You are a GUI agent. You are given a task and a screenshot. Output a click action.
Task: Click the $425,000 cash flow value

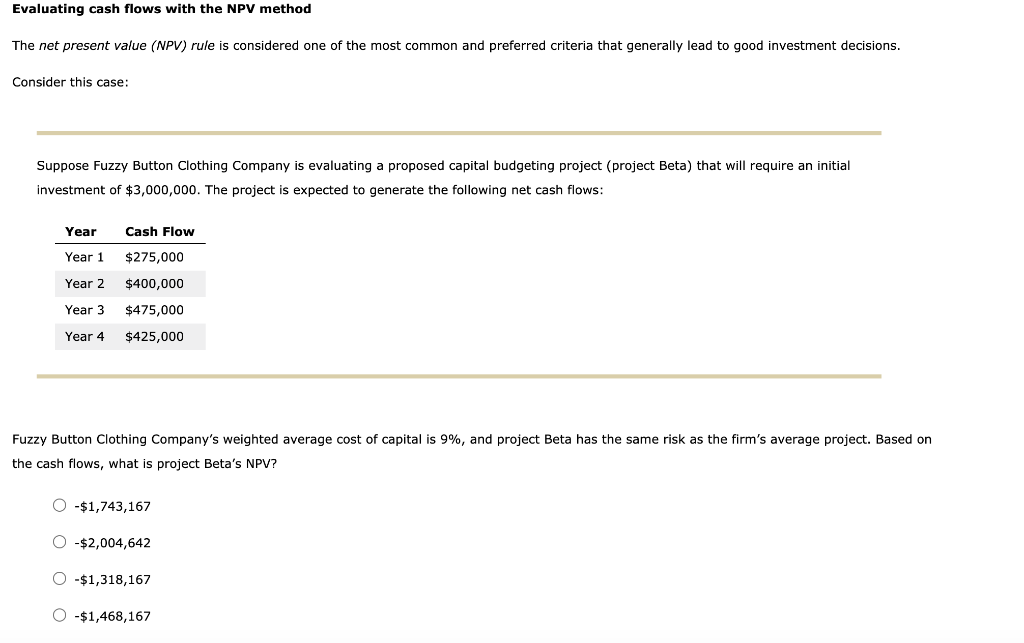click(x=154, y=336)
